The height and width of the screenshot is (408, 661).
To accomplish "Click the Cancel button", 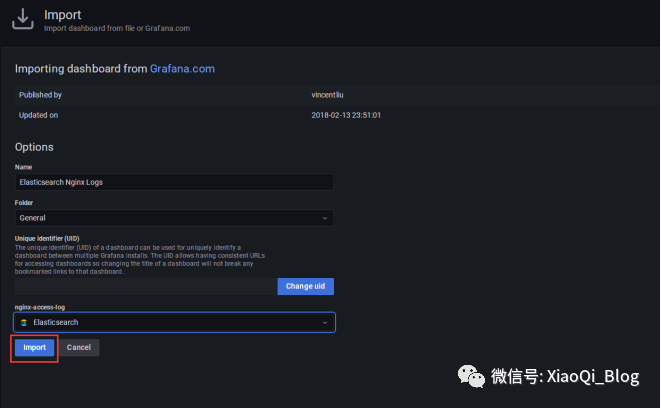I will (x=79, y=348).
